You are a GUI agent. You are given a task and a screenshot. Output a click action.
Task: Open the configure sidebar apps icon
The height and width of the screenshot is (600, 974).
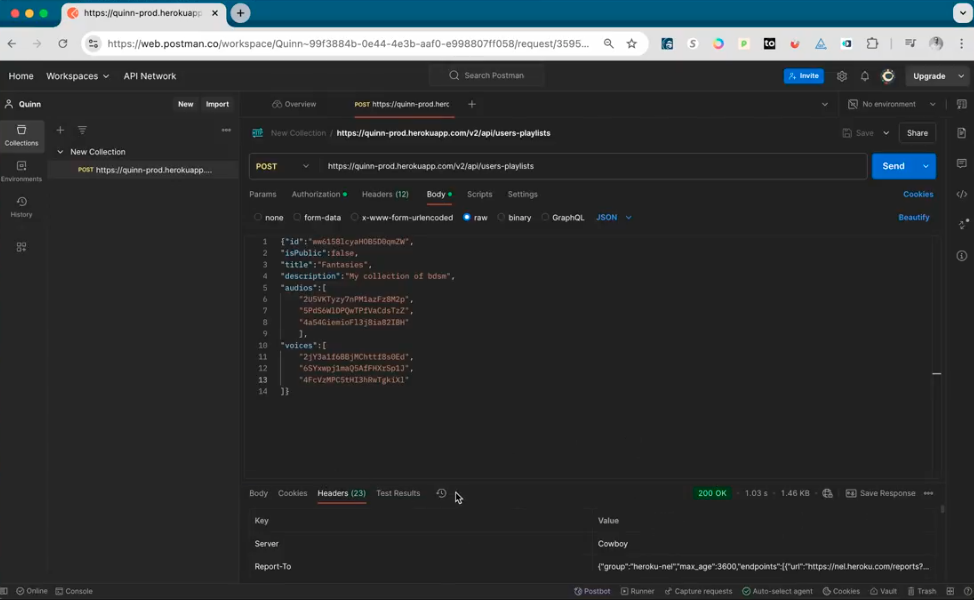coord(21,247)
